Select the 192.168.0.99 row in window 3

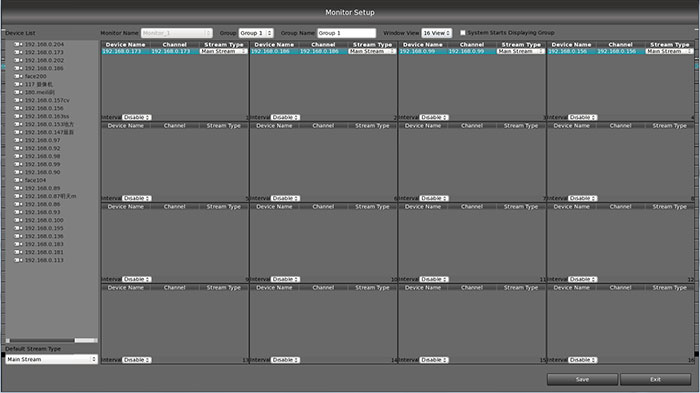point(472,51)
